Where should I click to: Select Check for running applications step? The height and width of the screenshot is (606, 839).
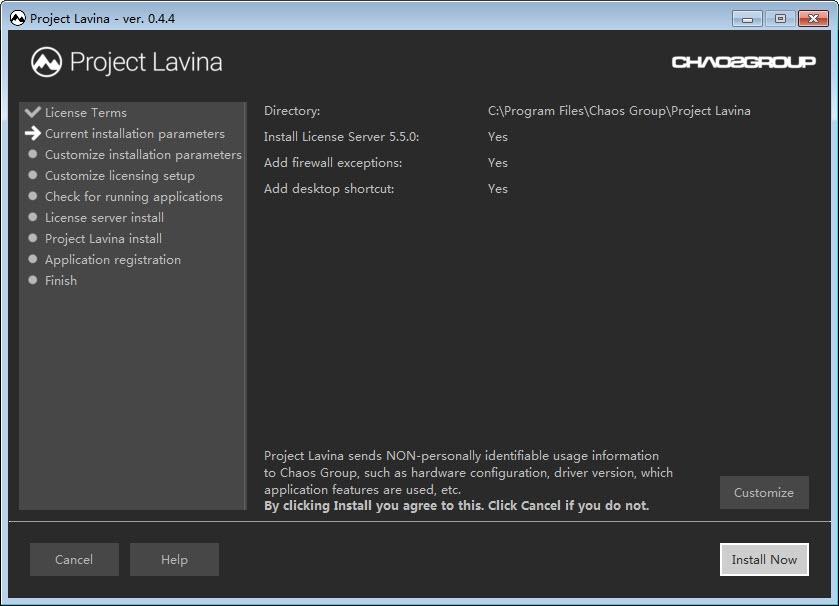(x=134, y=197)
